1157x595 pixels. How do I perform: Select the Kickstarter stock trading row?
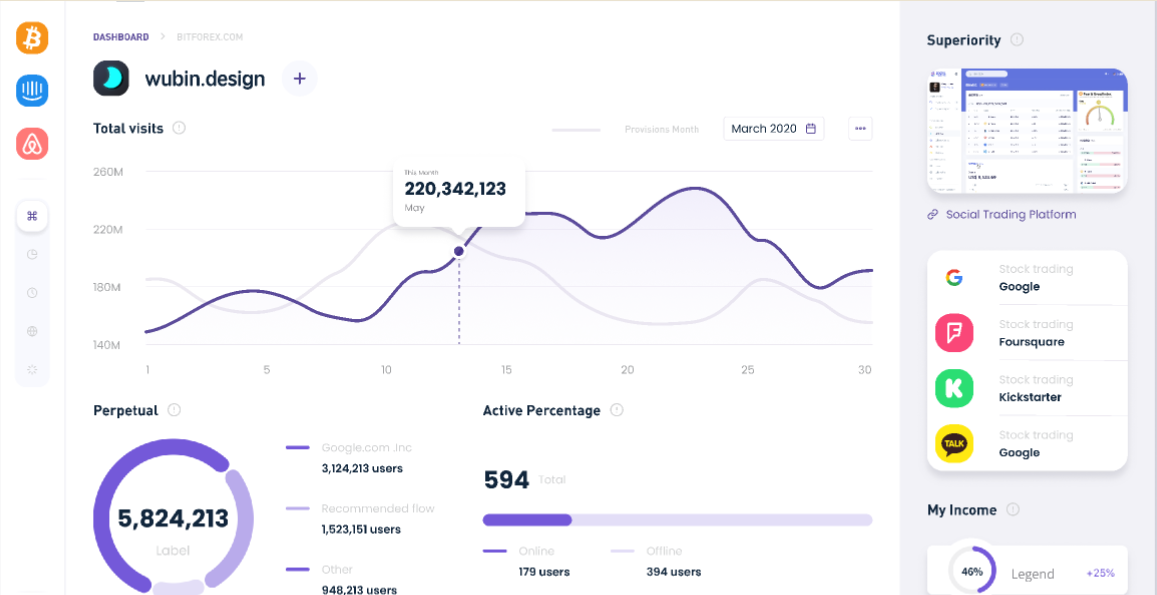coord(1027,388)
